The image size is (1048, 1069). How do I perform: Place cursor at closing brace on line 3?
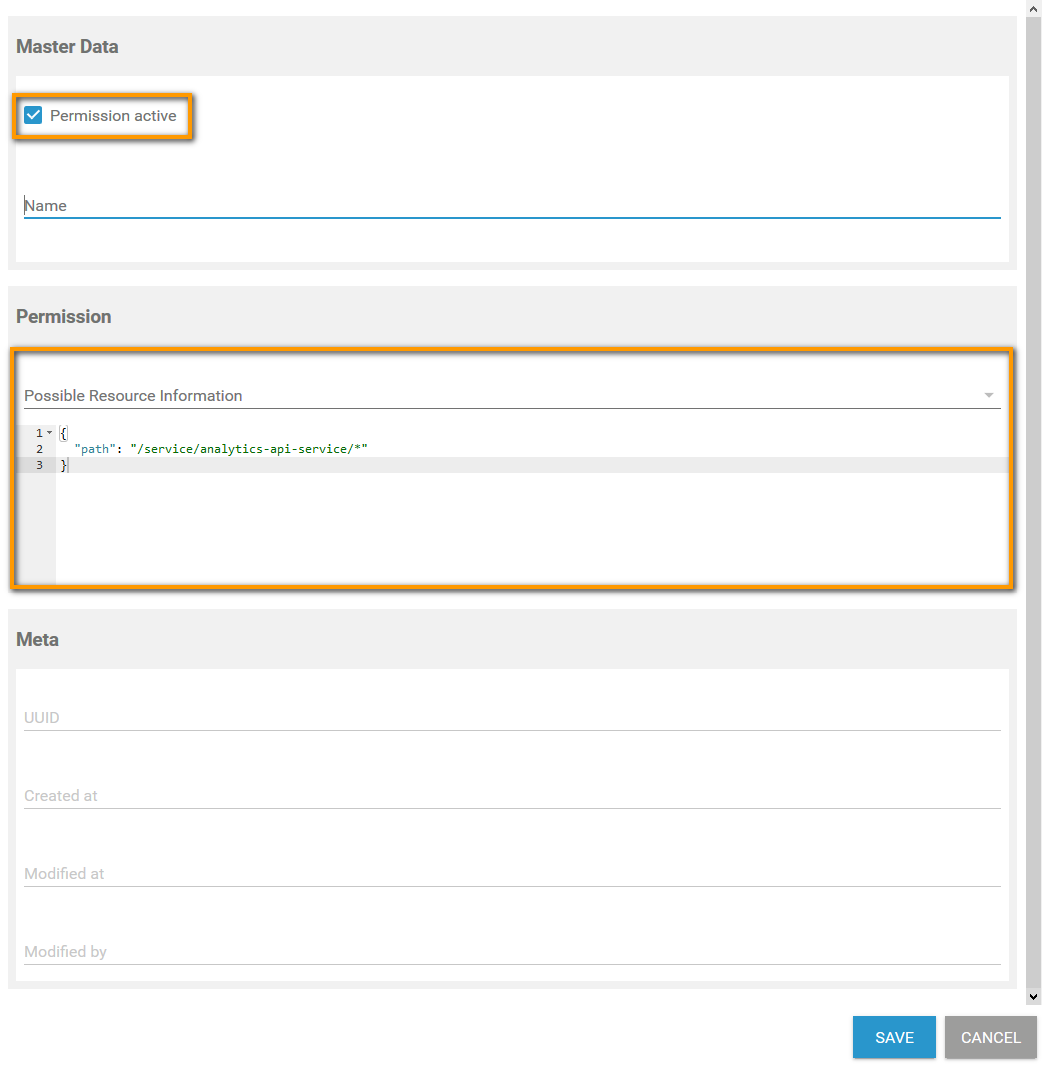(x=64, y=465)
